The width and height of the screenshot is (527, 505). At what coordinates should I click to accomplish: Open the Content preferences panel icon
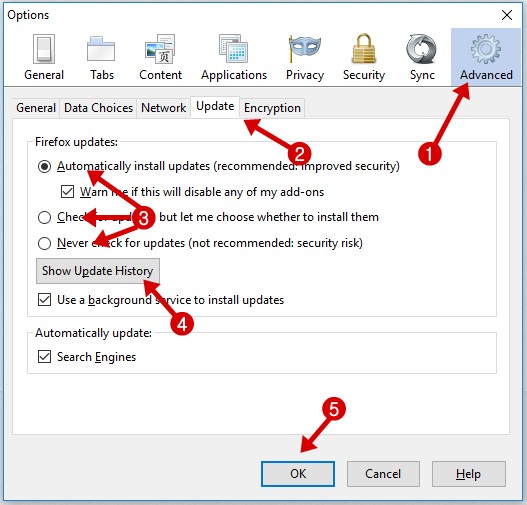click(160, 57)
